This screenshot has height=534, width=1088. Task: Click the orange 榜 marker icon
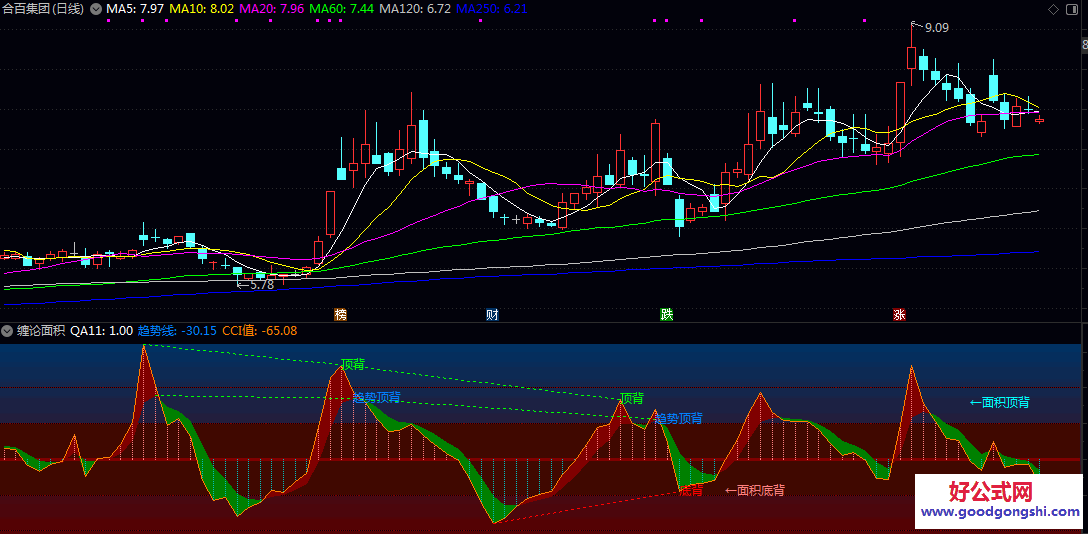pyautogui.click(x=341, y=315)
